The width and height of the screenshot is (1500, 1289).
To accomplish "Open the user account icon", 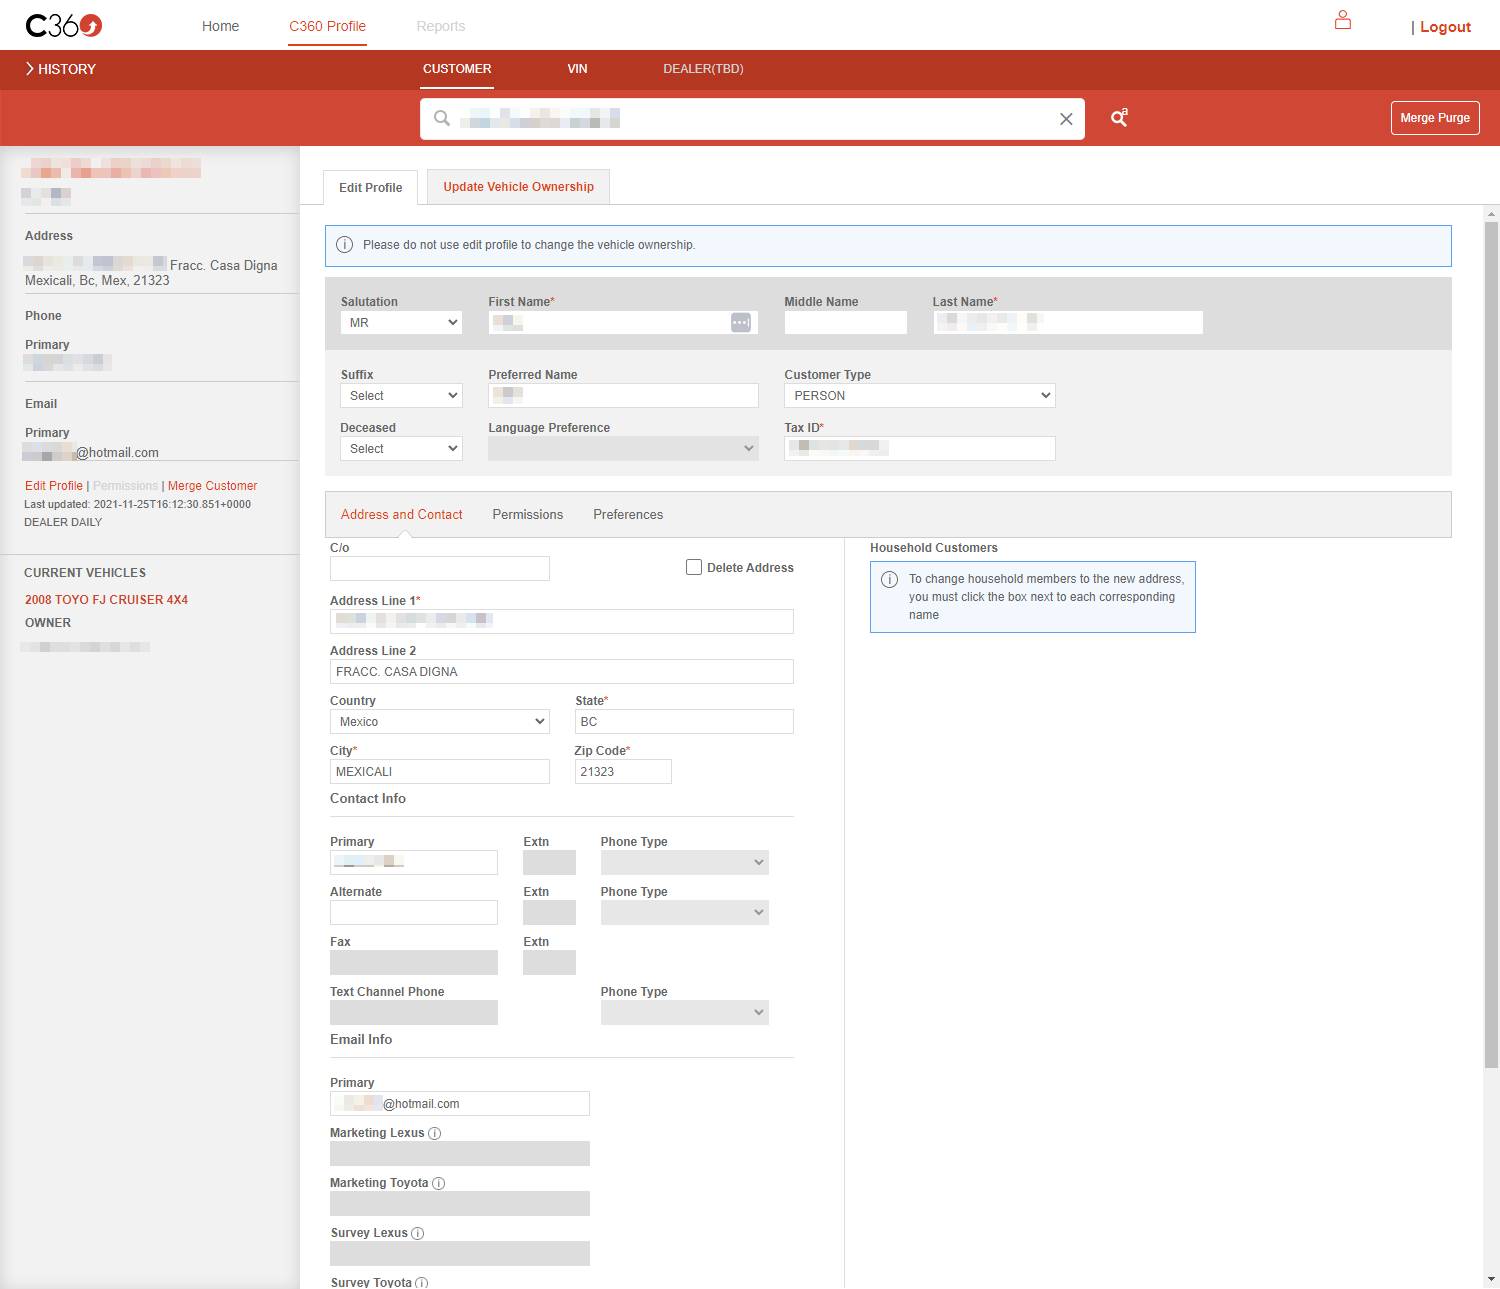I will [1343, 20].
